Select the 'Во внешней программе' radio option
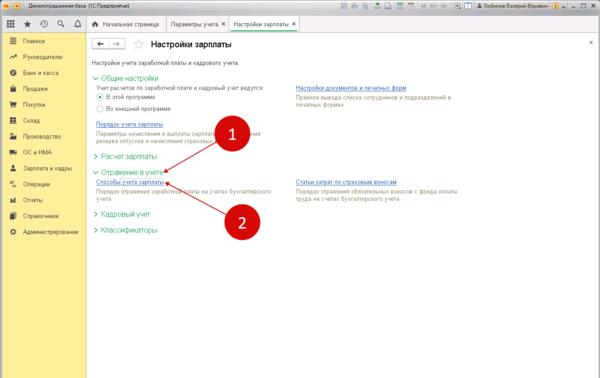Viewport: 600px width, 378px height. click(x=100, y=109)
